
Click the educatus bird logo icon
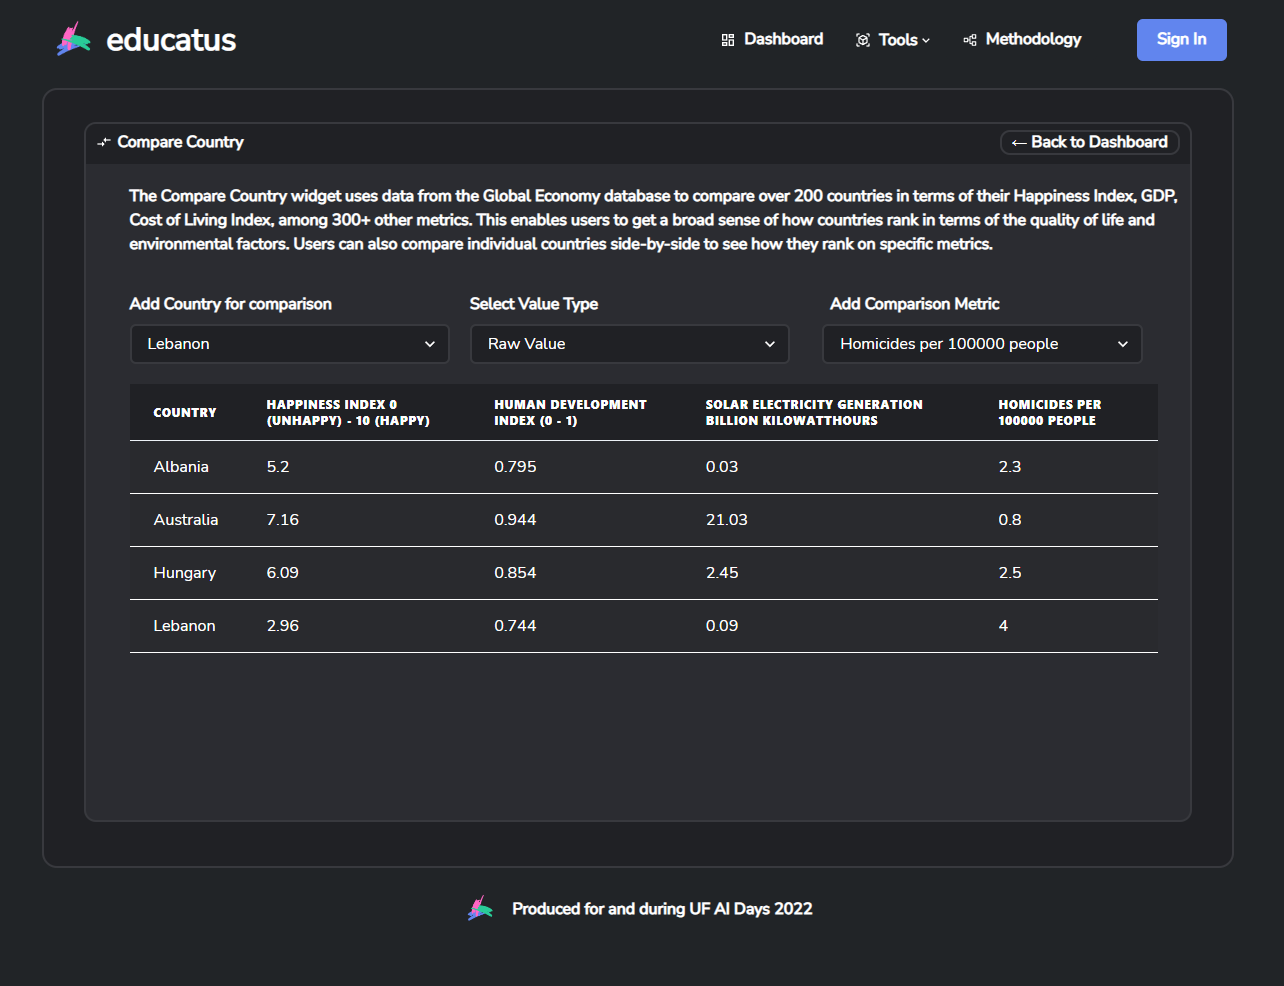click(x=74, y=40)
